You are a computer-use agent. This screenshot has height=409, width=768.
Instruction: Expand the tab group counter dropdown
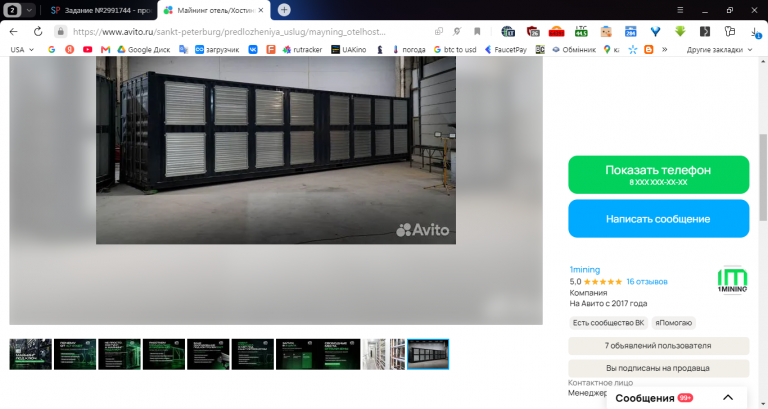pyautogui.click(x=29, y=10)
